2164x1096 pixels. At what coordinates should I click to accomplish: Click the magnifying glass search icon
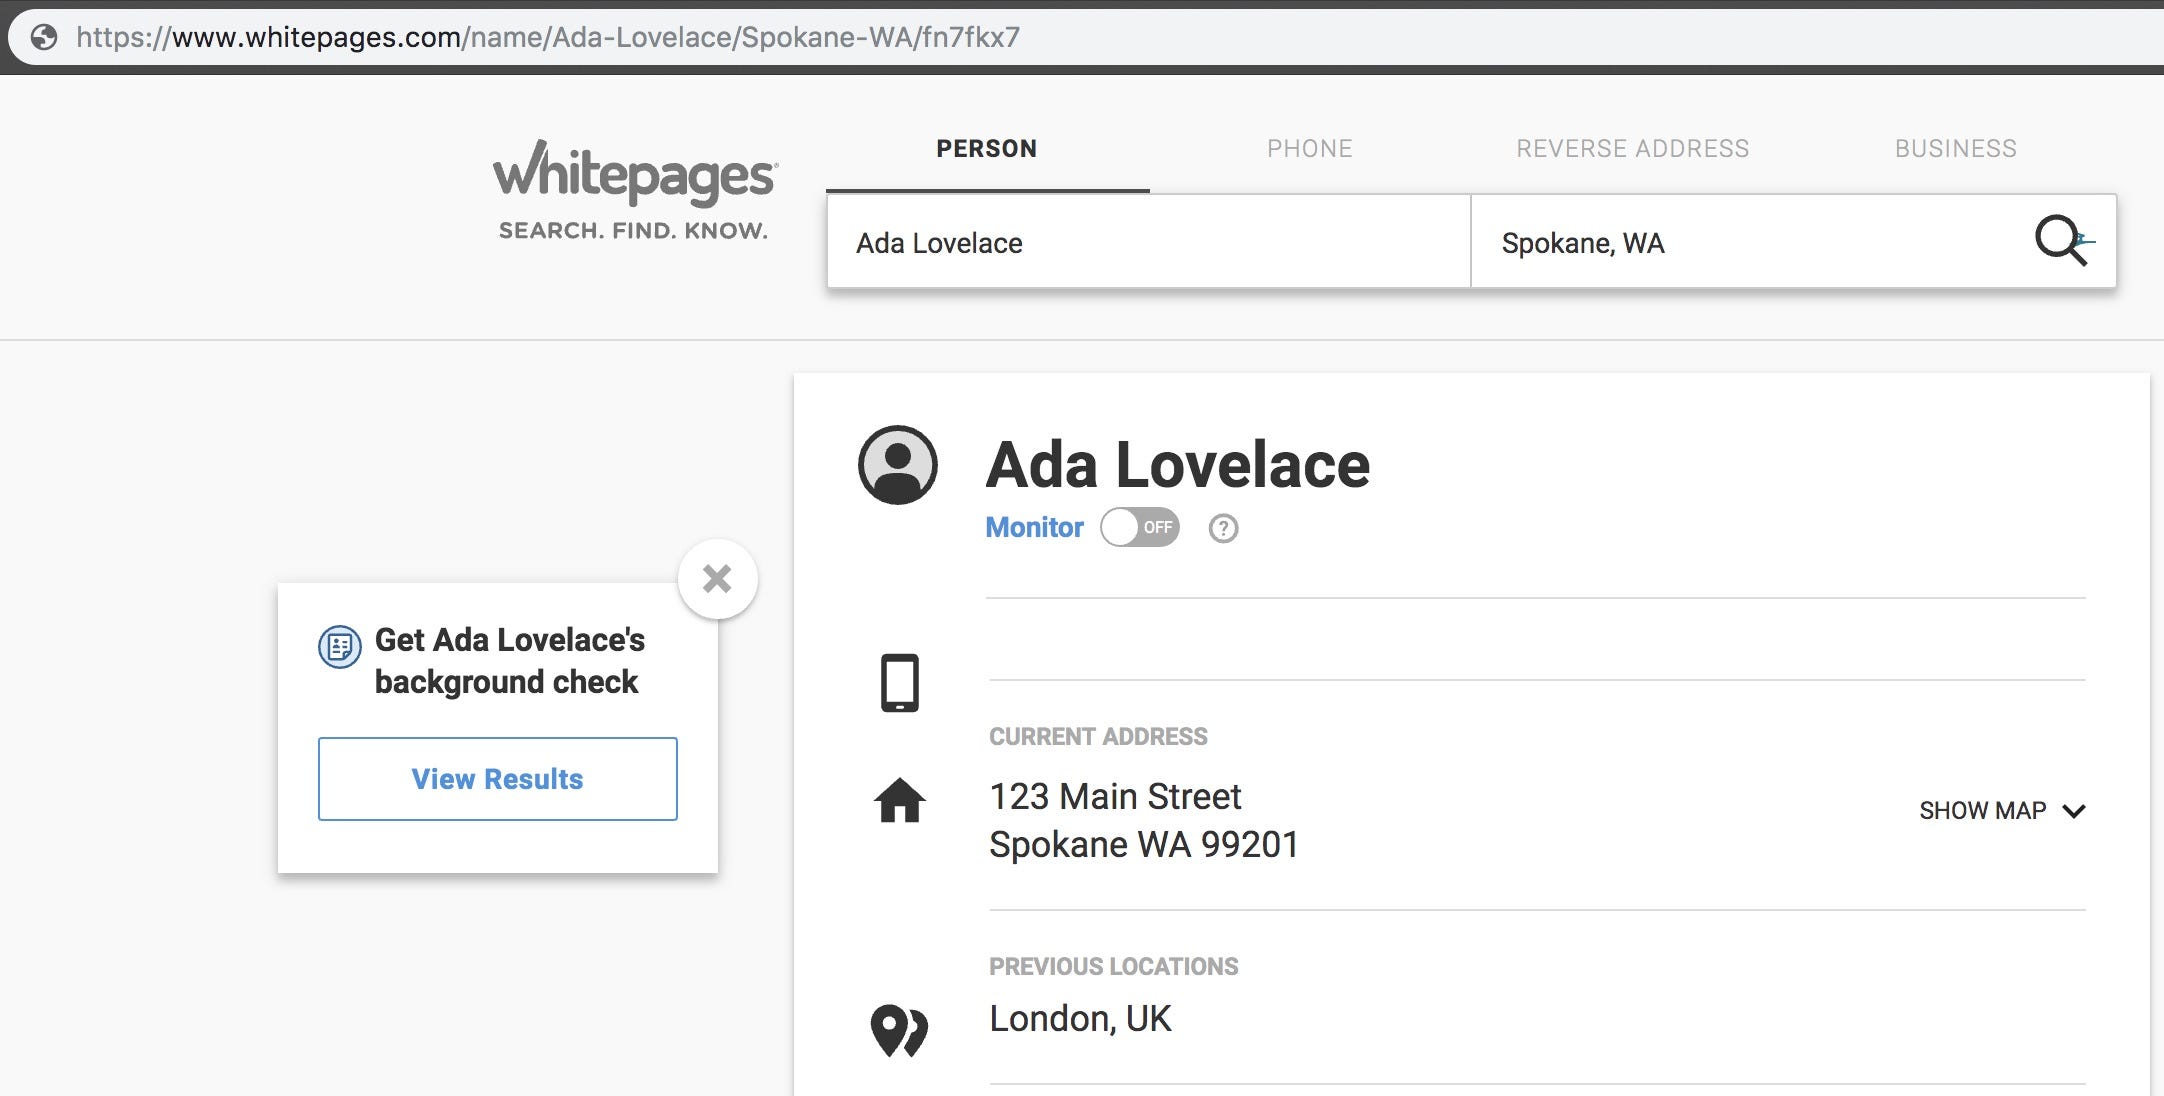(2062, 241)
